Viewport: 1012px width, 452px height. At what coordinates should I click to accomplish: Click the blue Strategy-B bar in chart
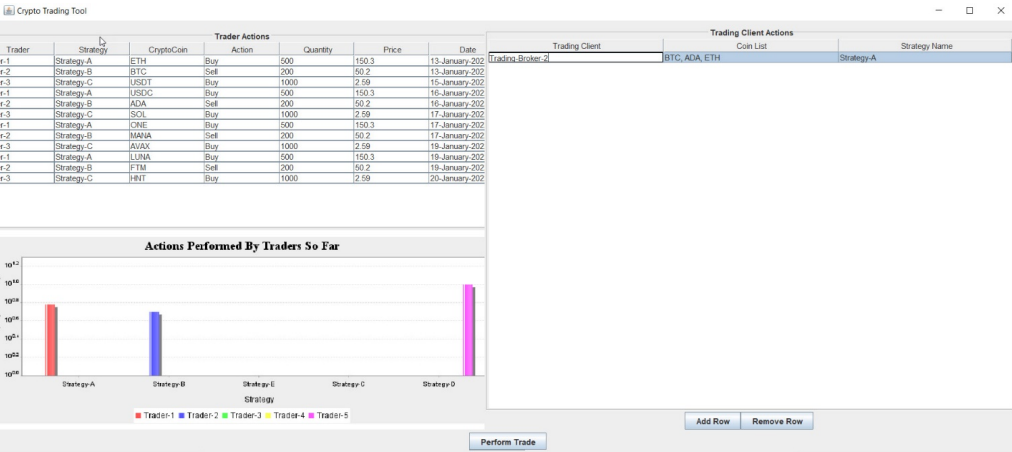click(154, 343)
